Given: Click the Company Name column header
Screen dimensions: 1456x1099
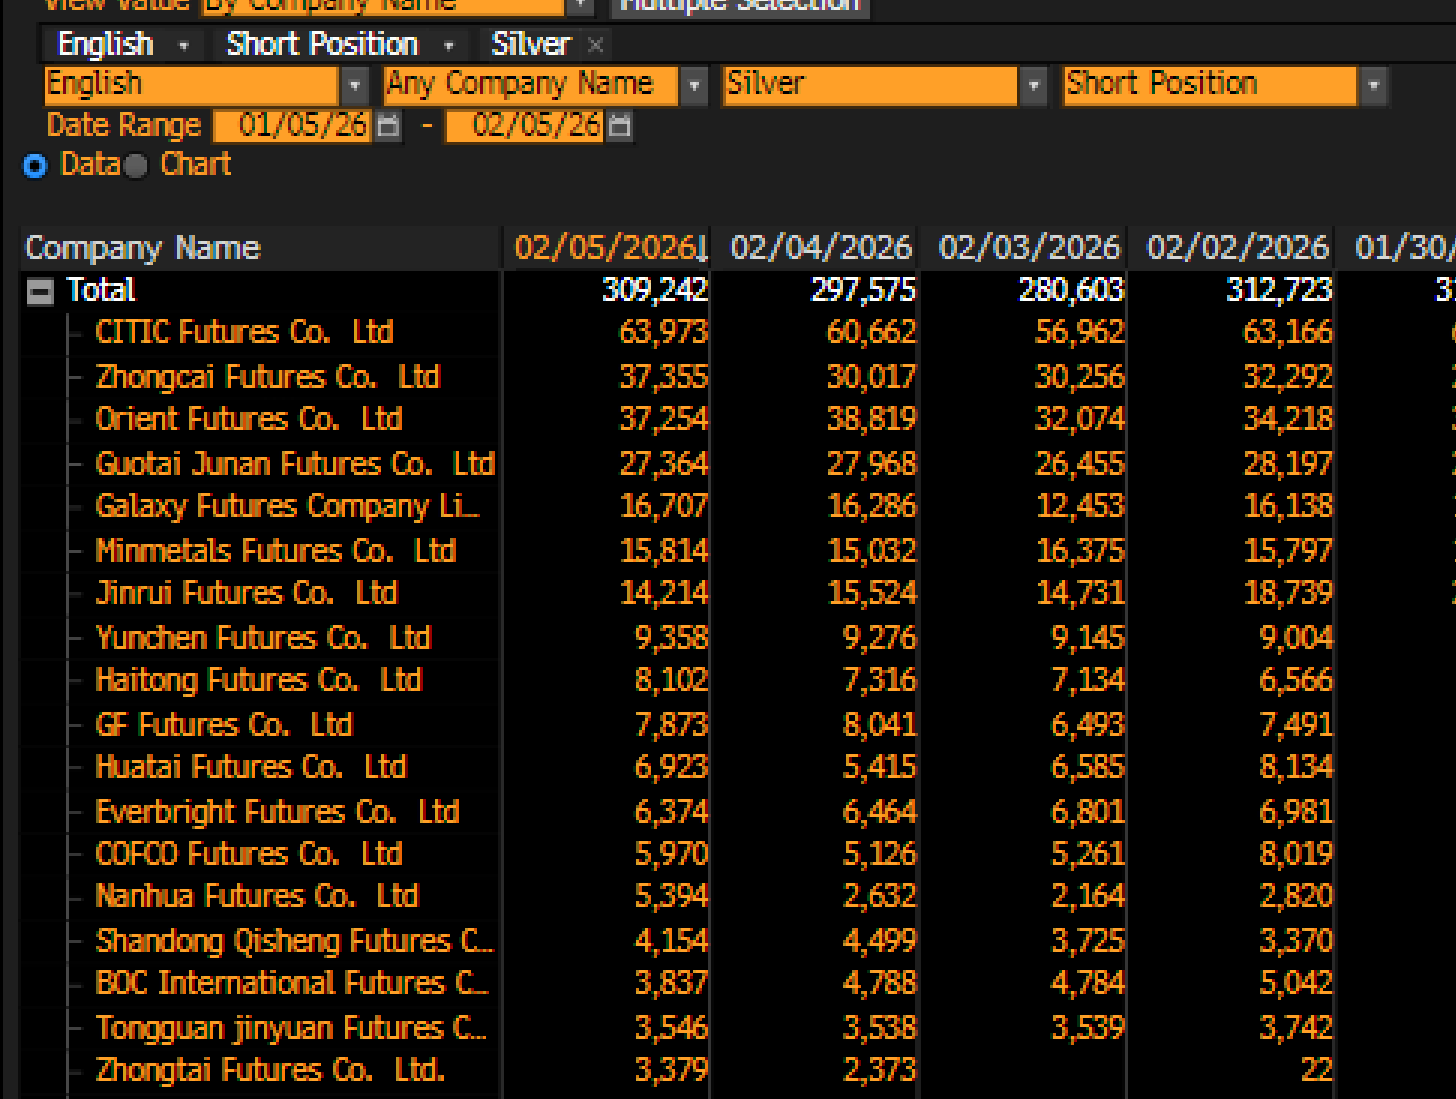Looking at the screenshot, I should (261, 248).
